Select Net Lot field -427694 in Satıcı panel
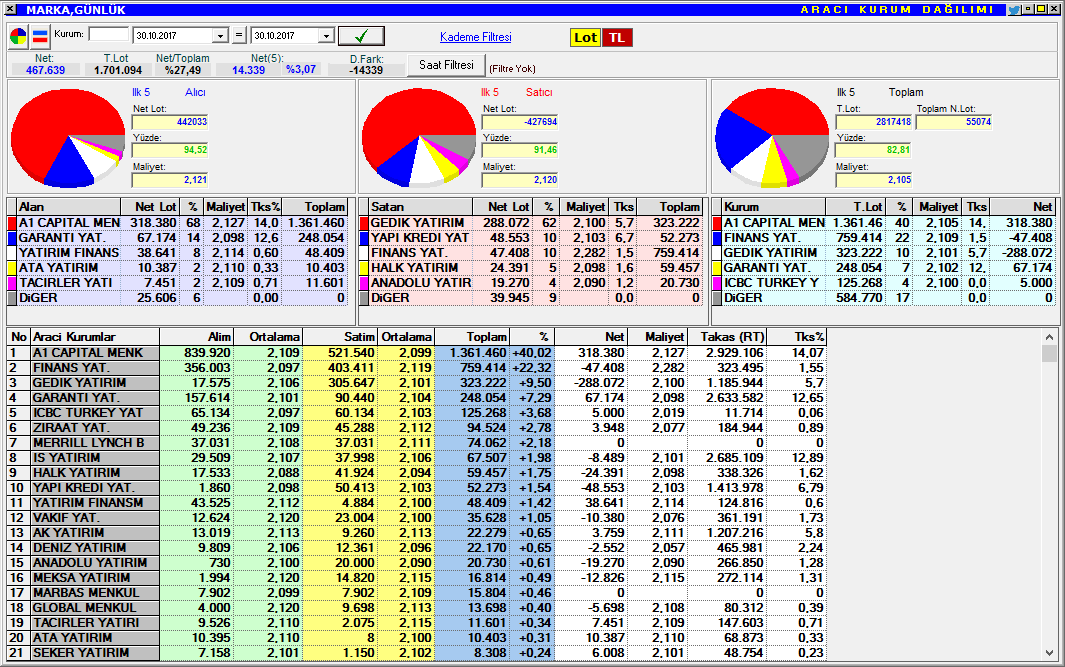 [520, 122]
